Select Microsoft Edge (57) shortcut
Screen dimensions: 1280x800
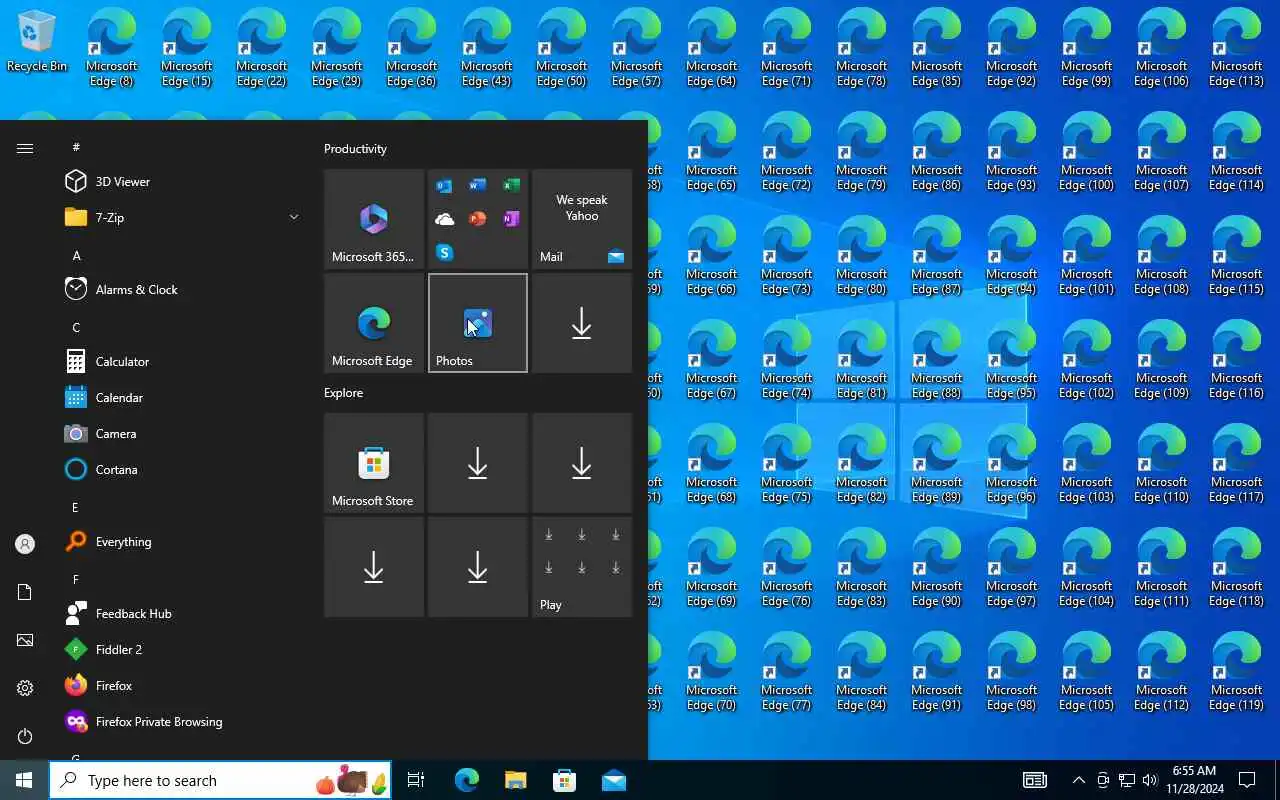coord(637,47)
